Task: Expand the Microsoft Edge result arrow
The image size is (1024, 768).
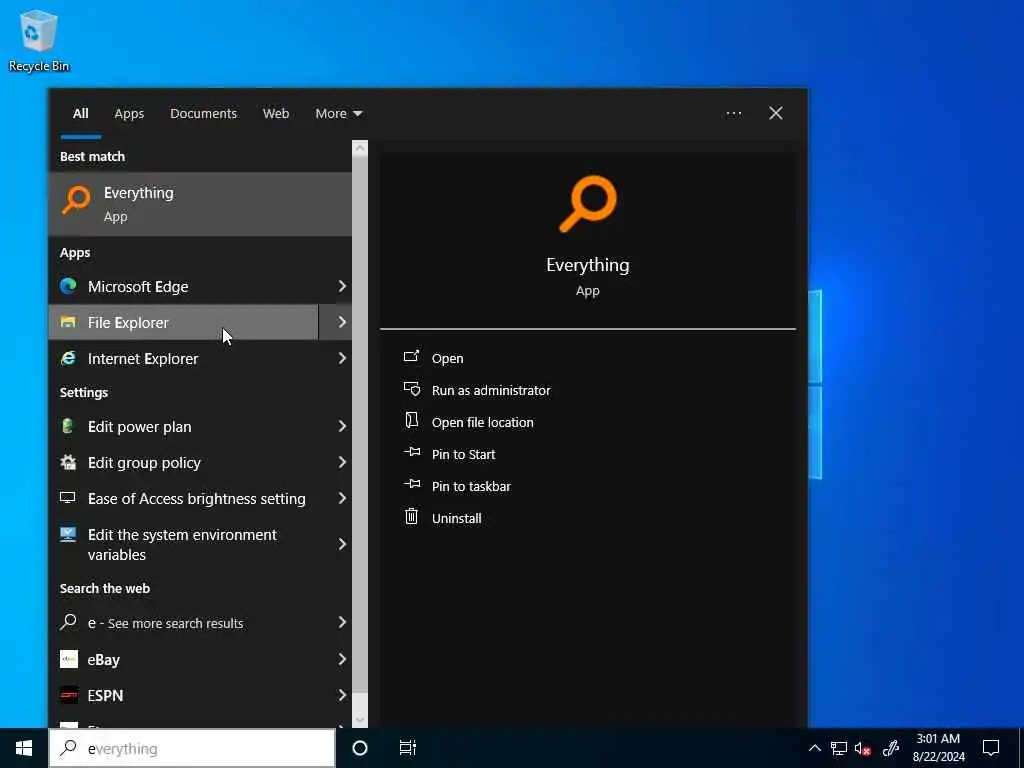Action: pyautogui.click(x=342, y=286)
